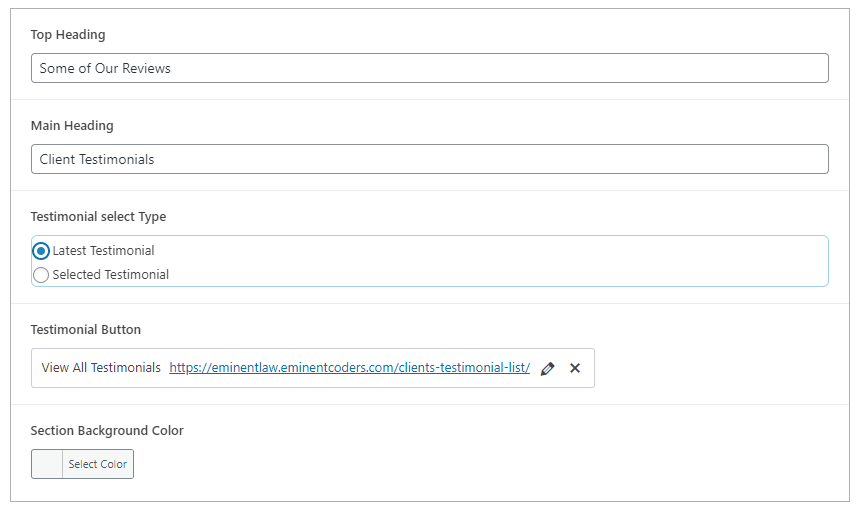
Task: Choose the Selected Testimonial radio option
Action: [x=41, y=275]
